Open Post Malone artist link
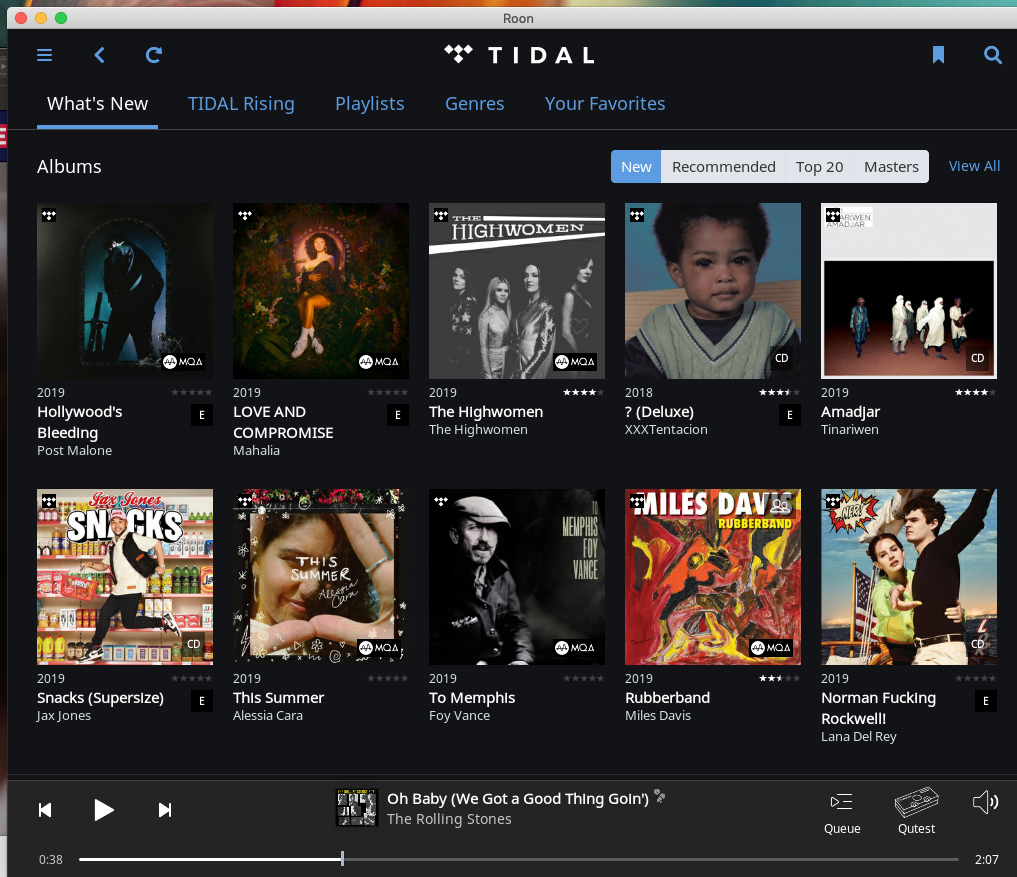Viewport: 1017px width, 877px height. 75,450
